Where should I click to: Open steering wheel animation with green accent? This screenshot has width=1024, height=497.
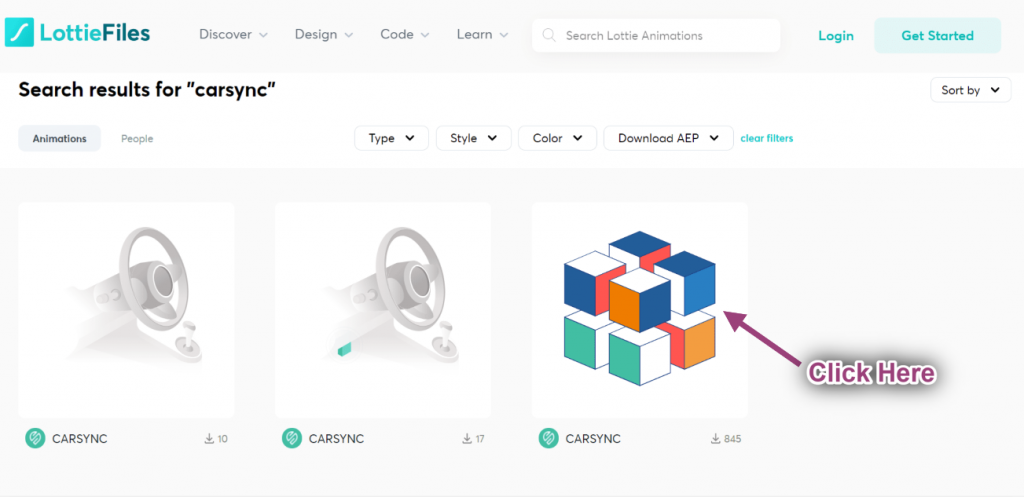(383, 310)
